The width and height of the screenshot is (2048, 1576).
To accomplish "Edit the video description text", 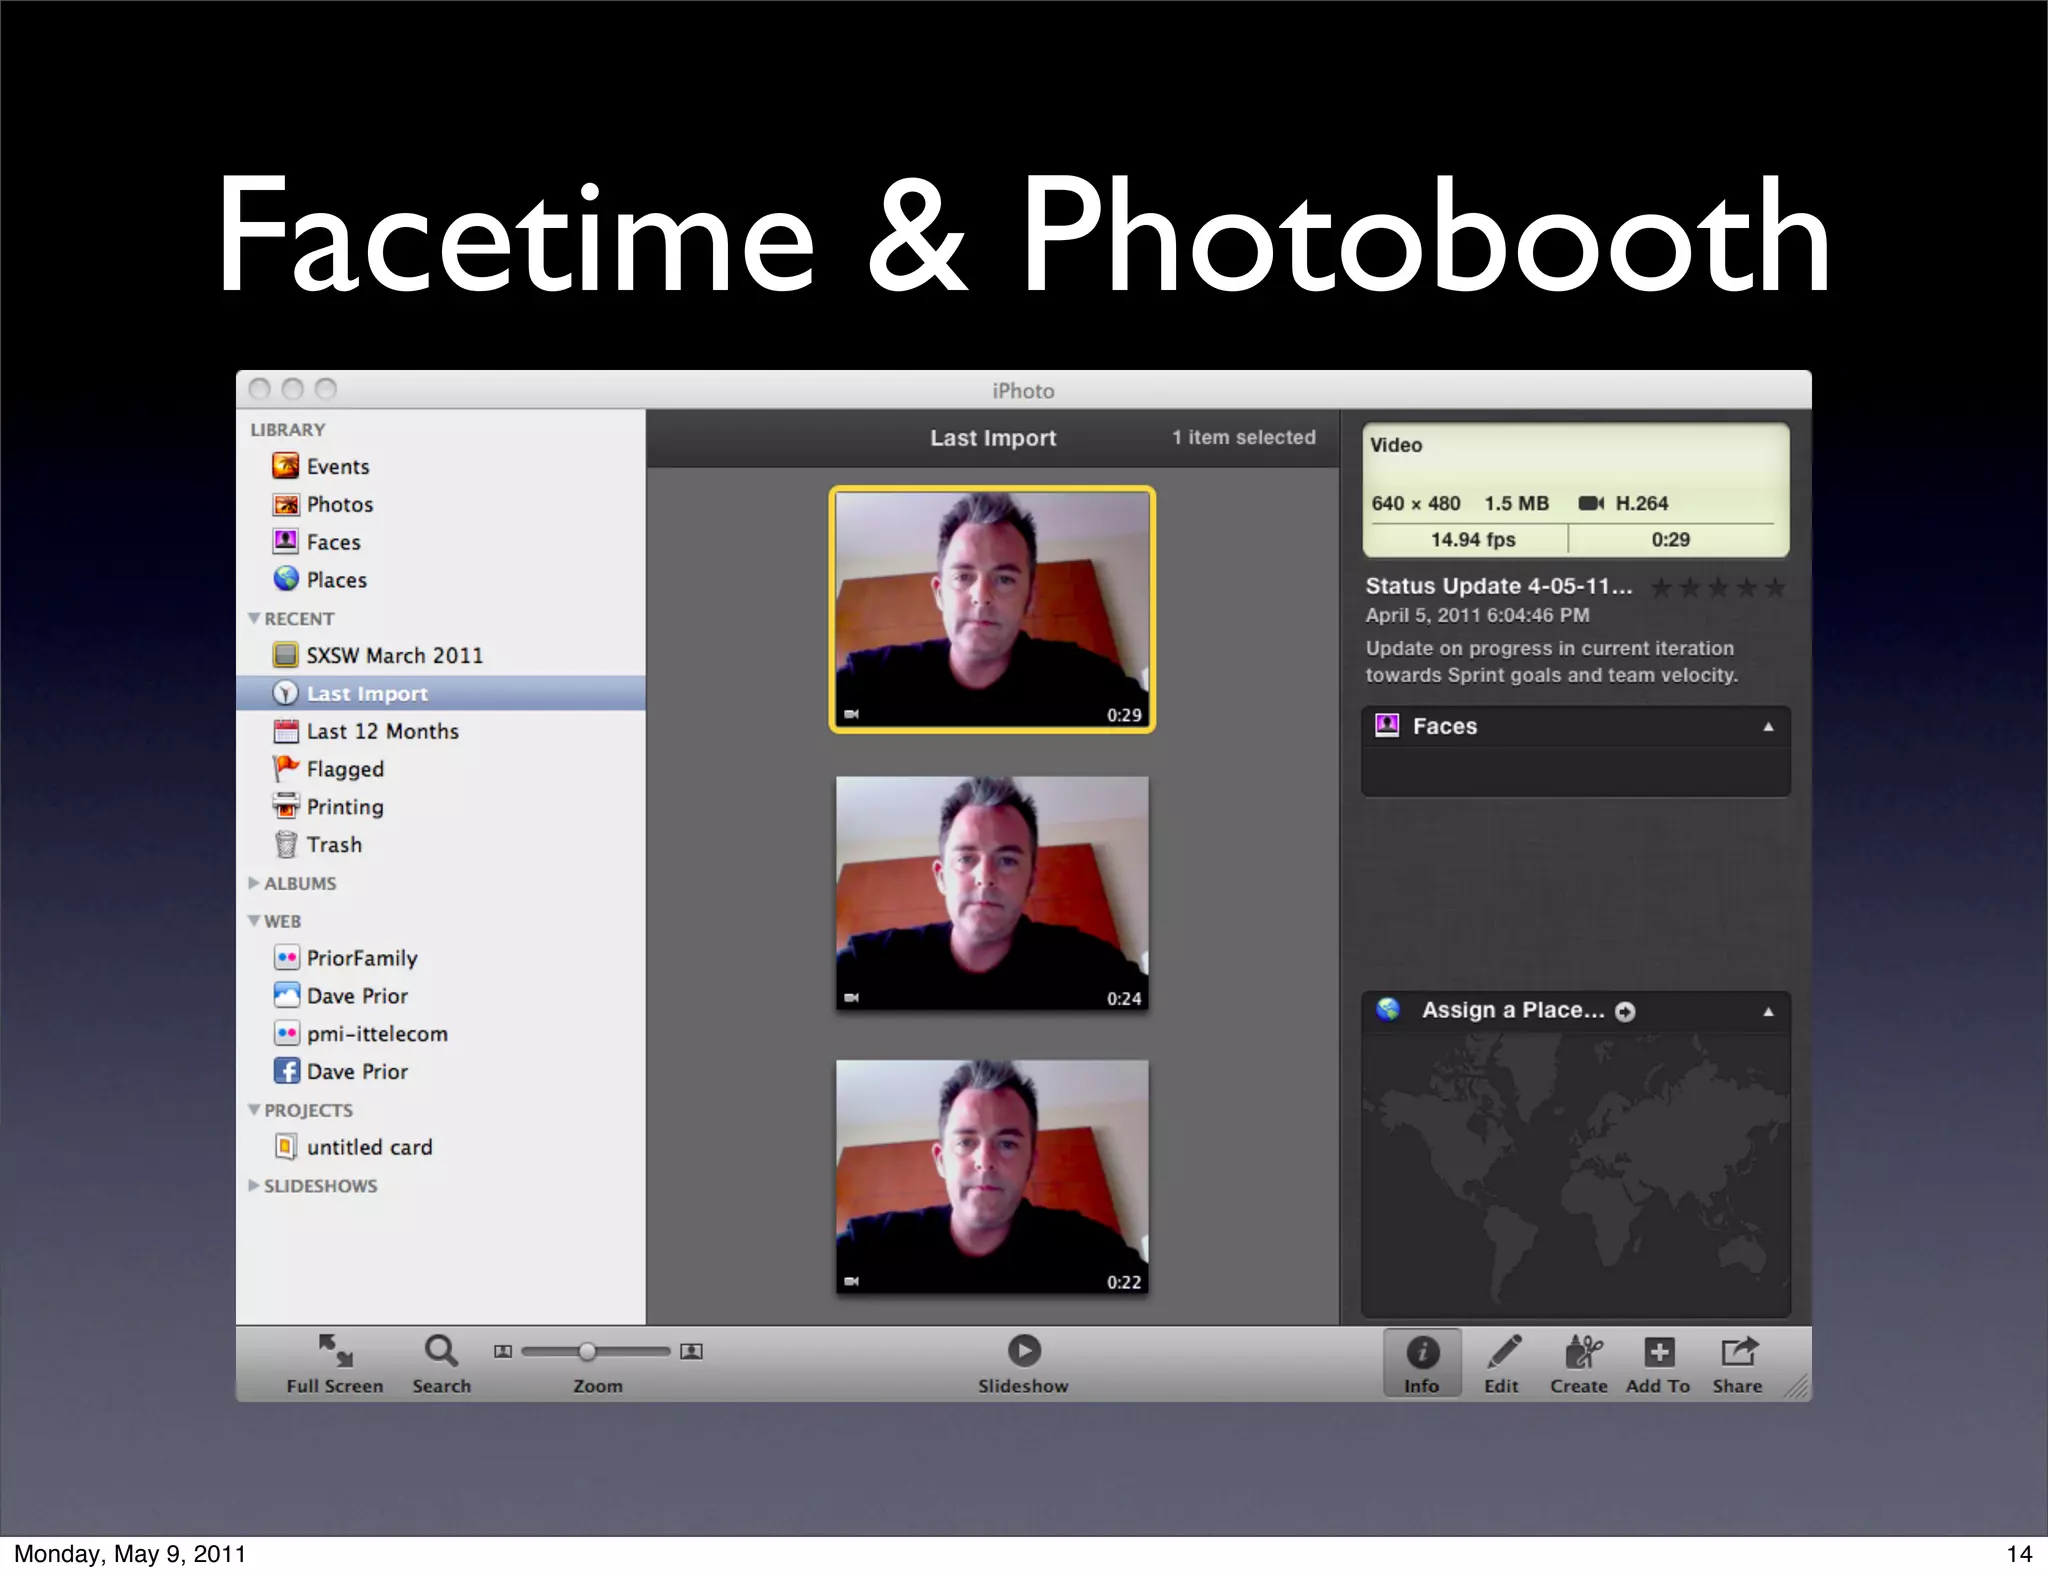I will (x=1552, y=662).
